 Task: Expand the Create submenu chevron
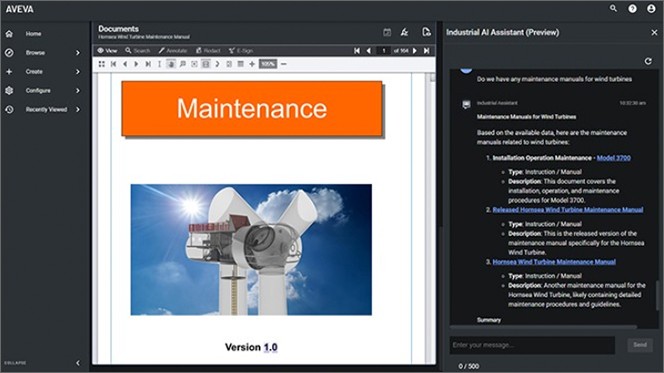pyautogui.click(x=78, y=72)
